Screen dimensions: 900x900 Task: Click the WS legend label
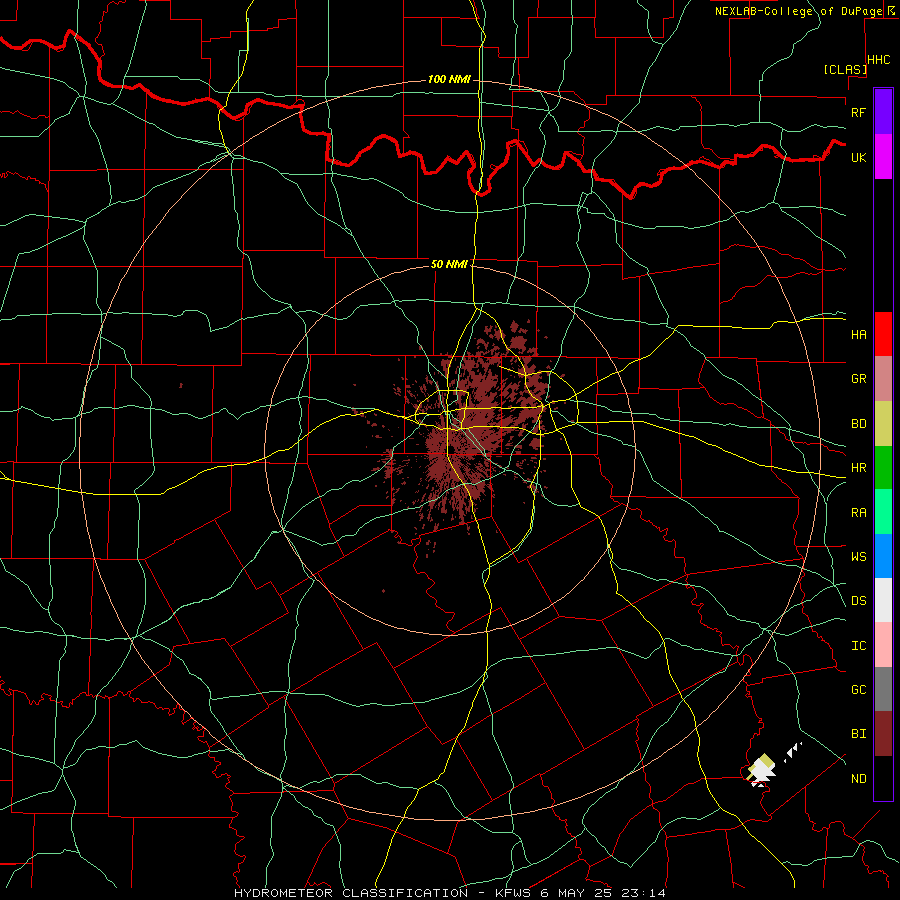click(858, 557)
